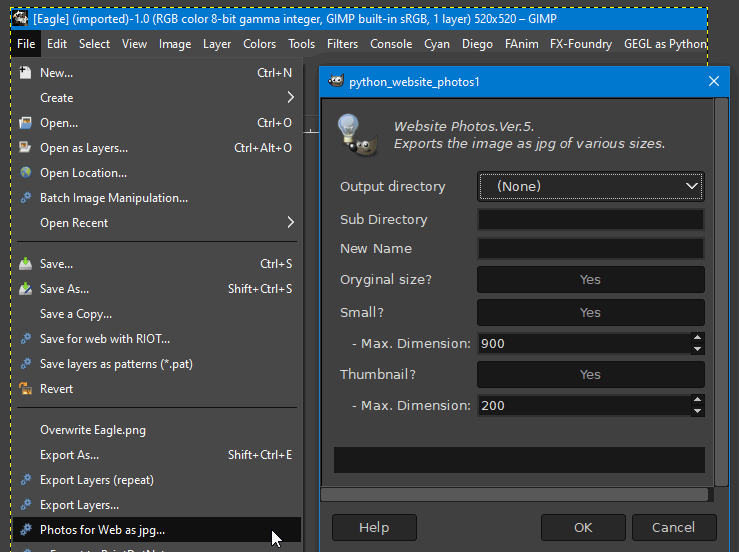Click the Help button in dialog
The height and width of the screenshot is (552, 739).
point(374,527)
